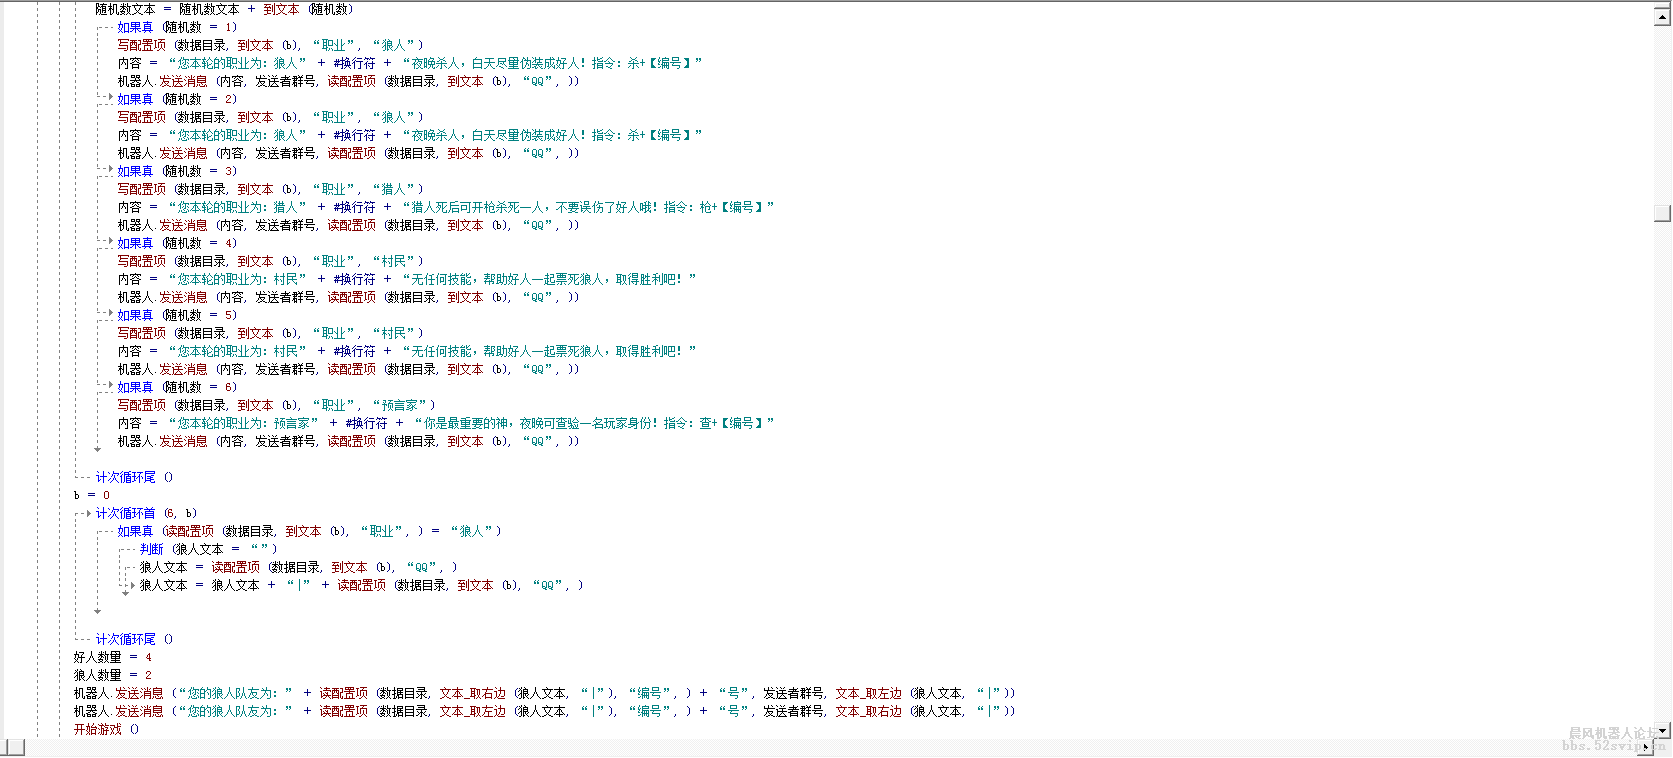Place cursor on the b = 0 line
The height and width of the screenshot is (758, 1673).
point(92,496)
